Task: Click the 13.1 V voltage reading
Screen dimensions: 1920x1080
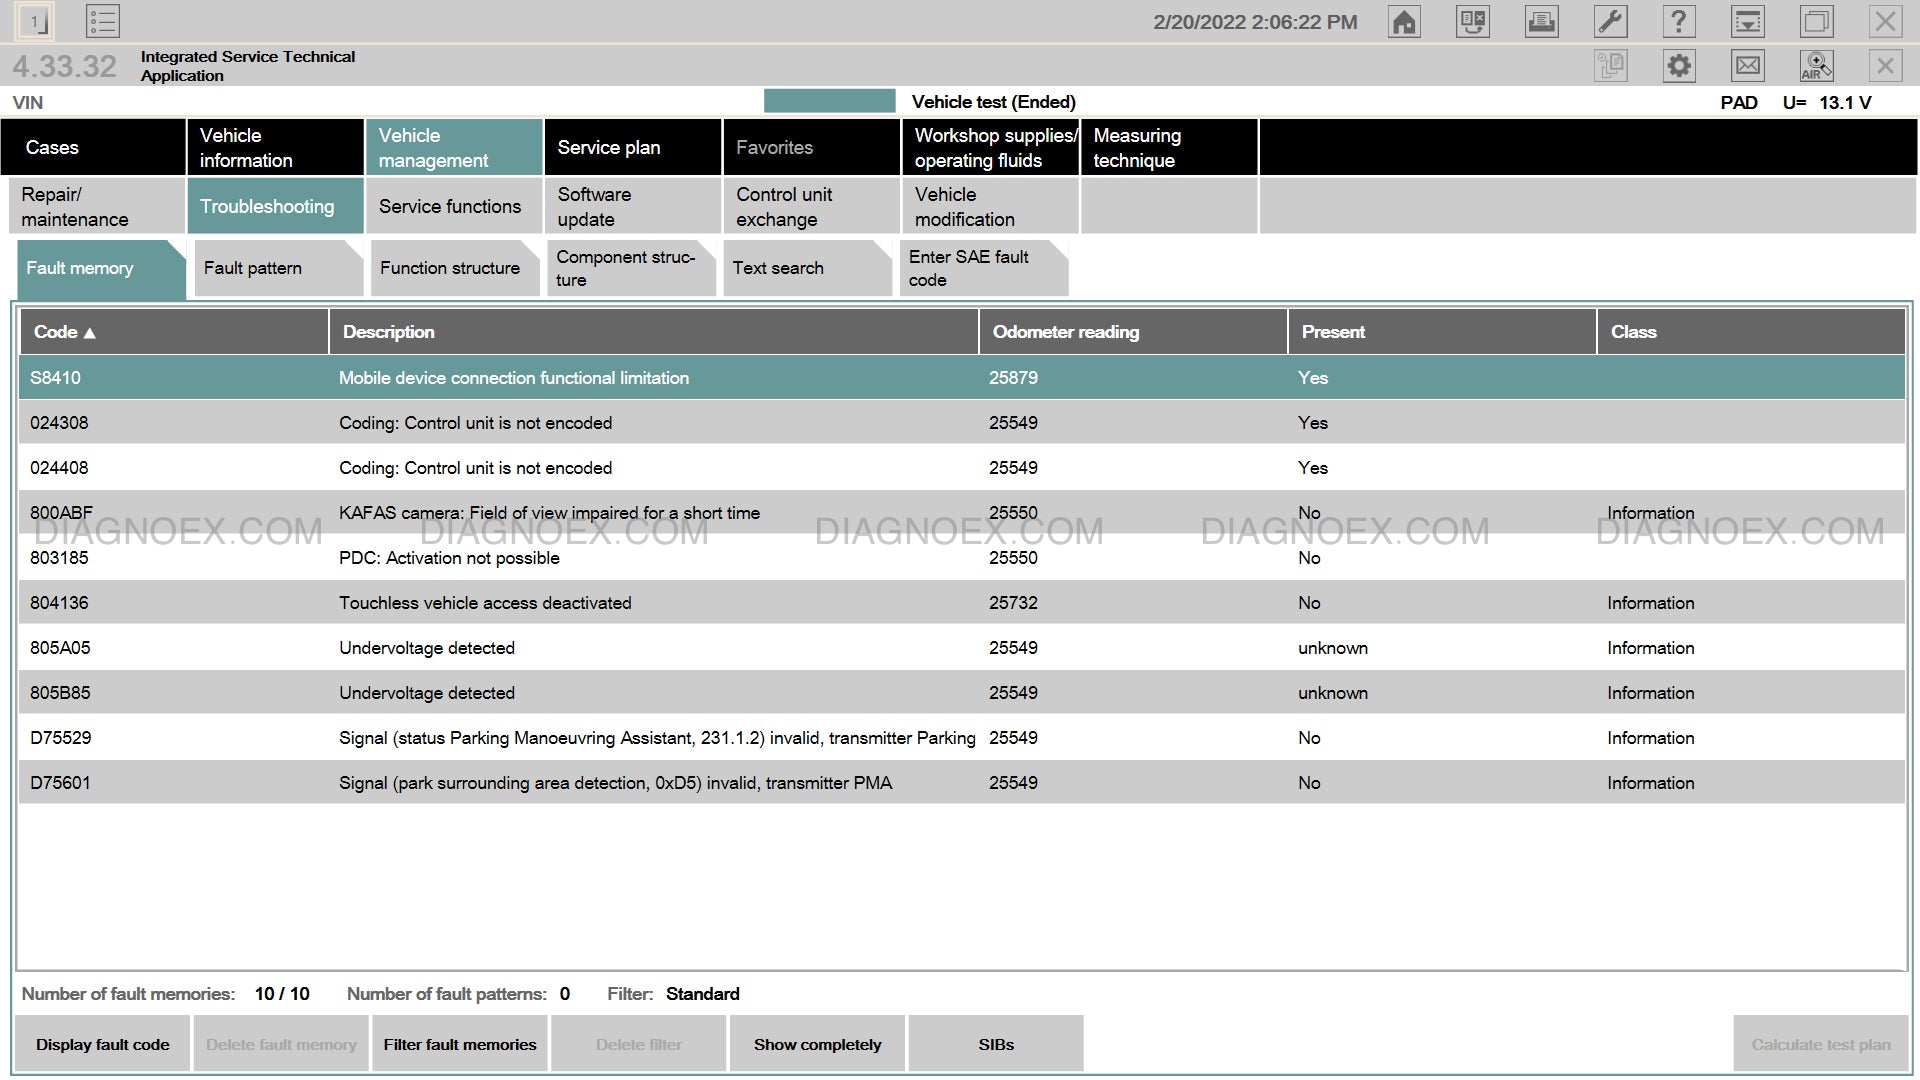Action: (x=1845, y=103)
